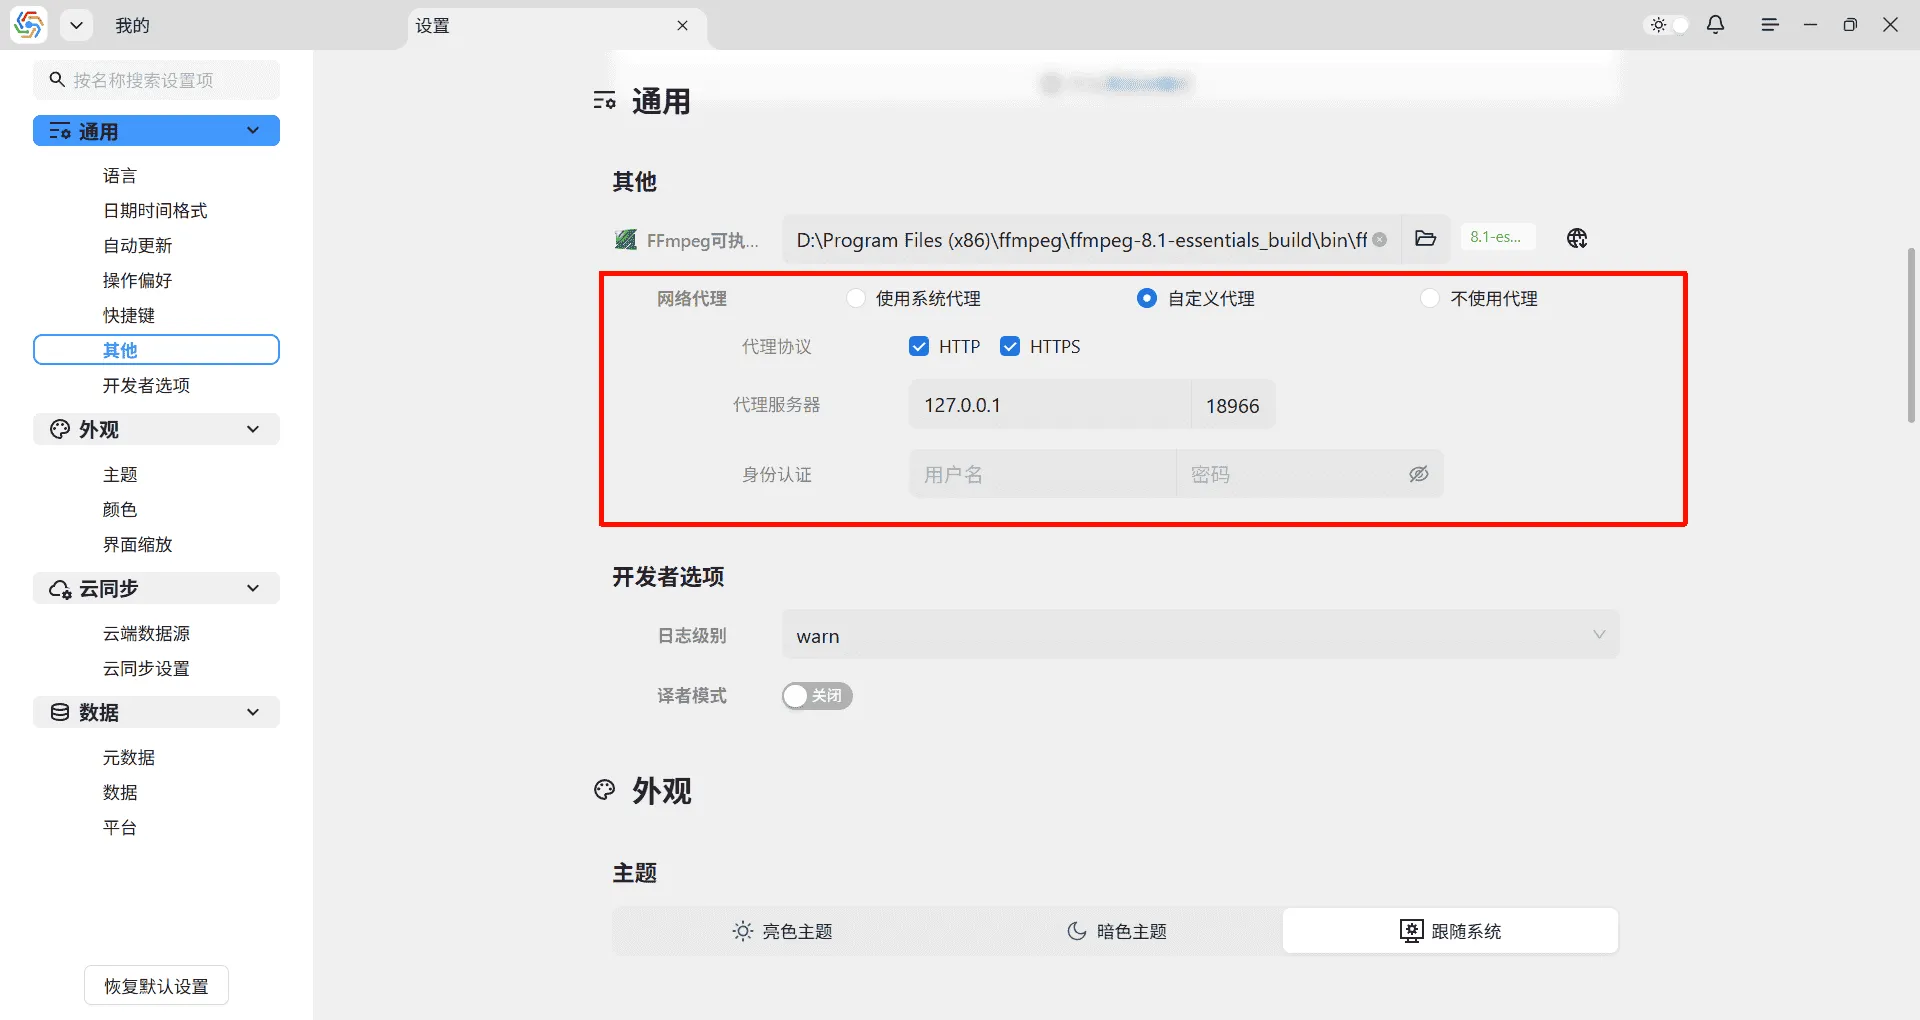Screen dimensions: 1920x1020
Task: Uncheck the HTTPS protocol checkbox
Action: coord(1010,347)
